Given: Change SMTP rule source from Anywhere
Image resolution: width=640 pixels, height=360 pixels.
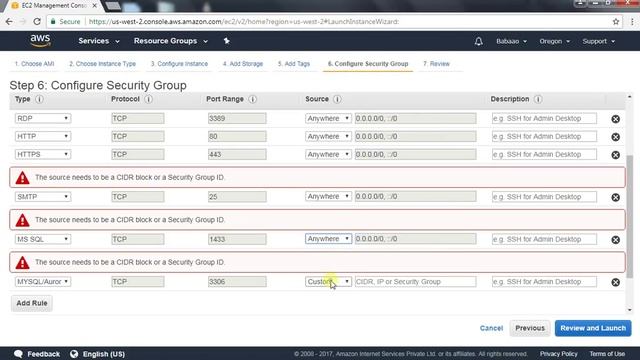Looking at the screenshot, I should [328, 197].
